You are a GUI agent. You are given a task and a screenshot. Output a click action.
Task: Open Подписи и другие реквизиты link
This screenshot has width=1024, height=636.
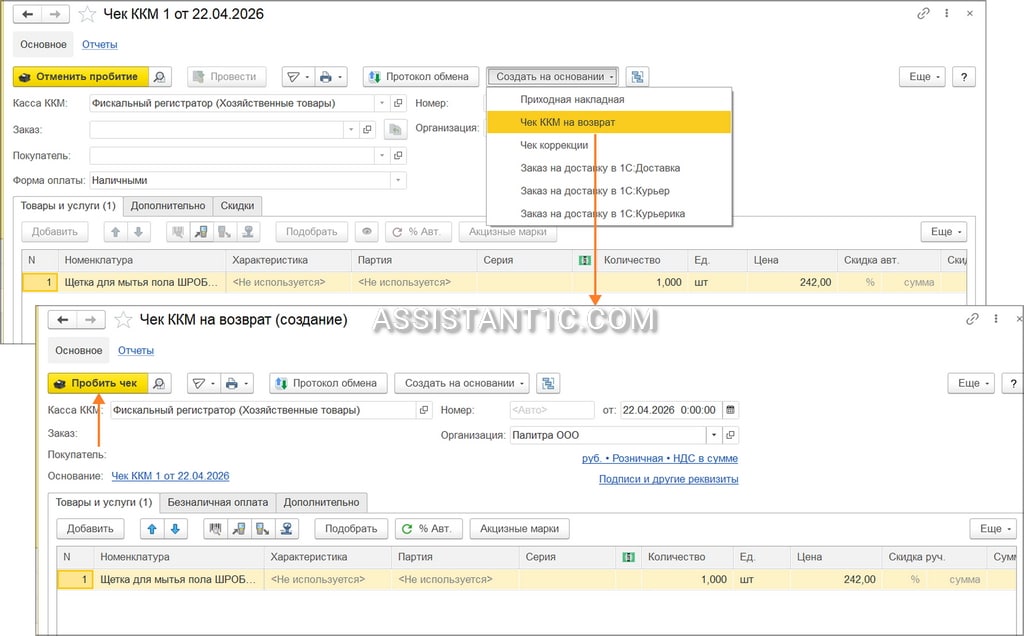pyautogui.click(x=669, y=479)
